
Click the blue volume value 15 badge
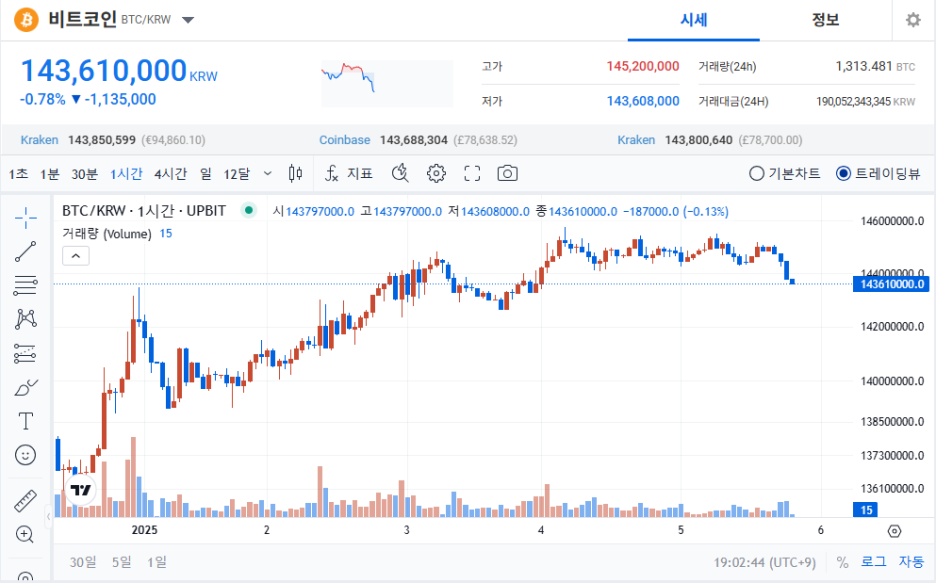point(866,510)
